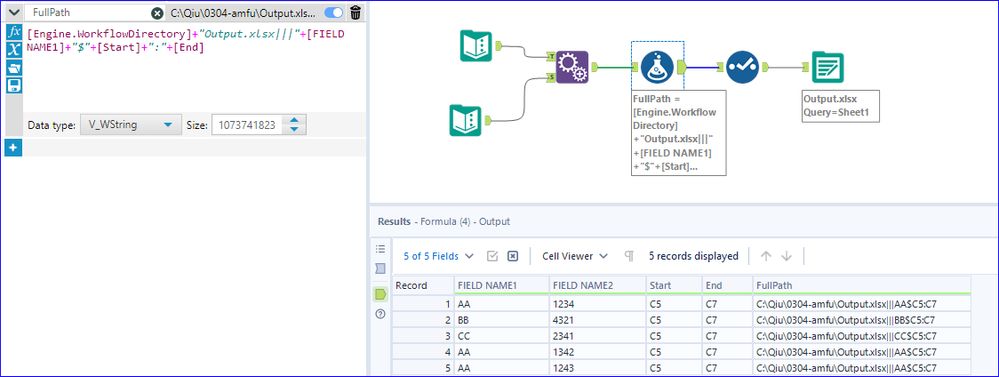Click the Append Fields S input anchor
999x377 pixels.
pyautogui.click(x=550, y=78)
